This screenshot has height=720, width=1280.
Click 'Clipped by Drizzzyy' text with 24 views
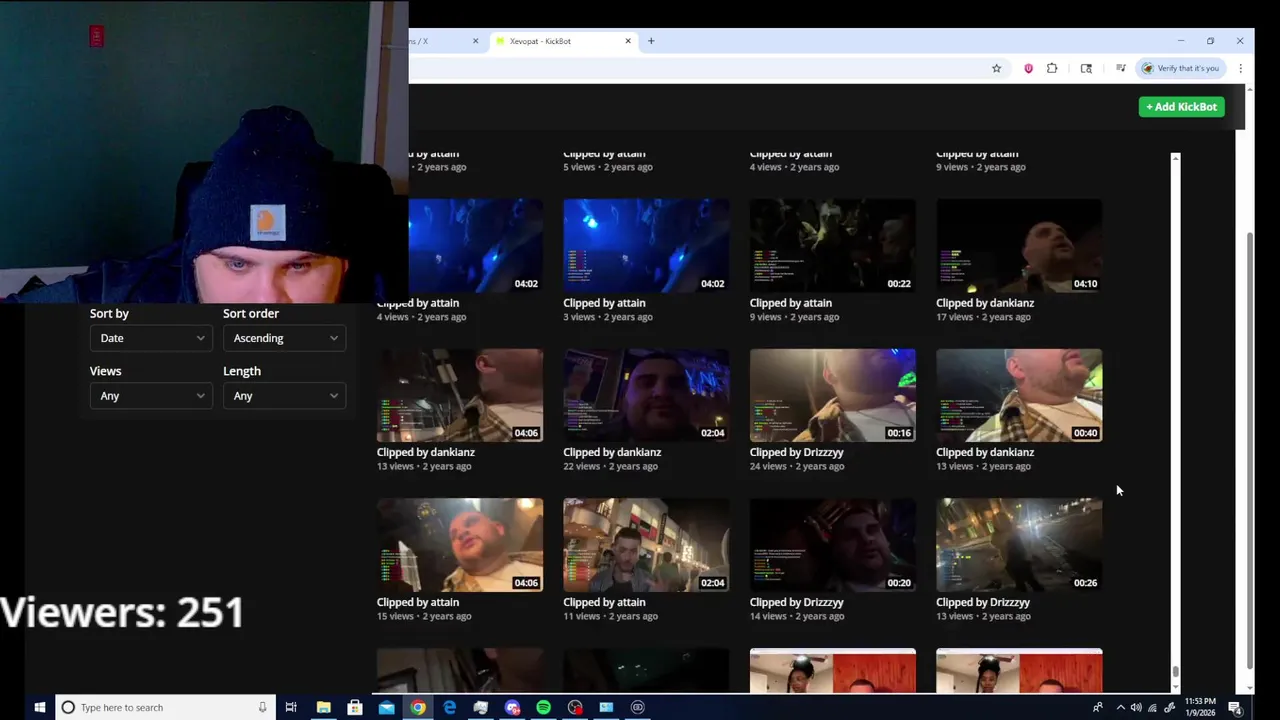click(797, 452)
